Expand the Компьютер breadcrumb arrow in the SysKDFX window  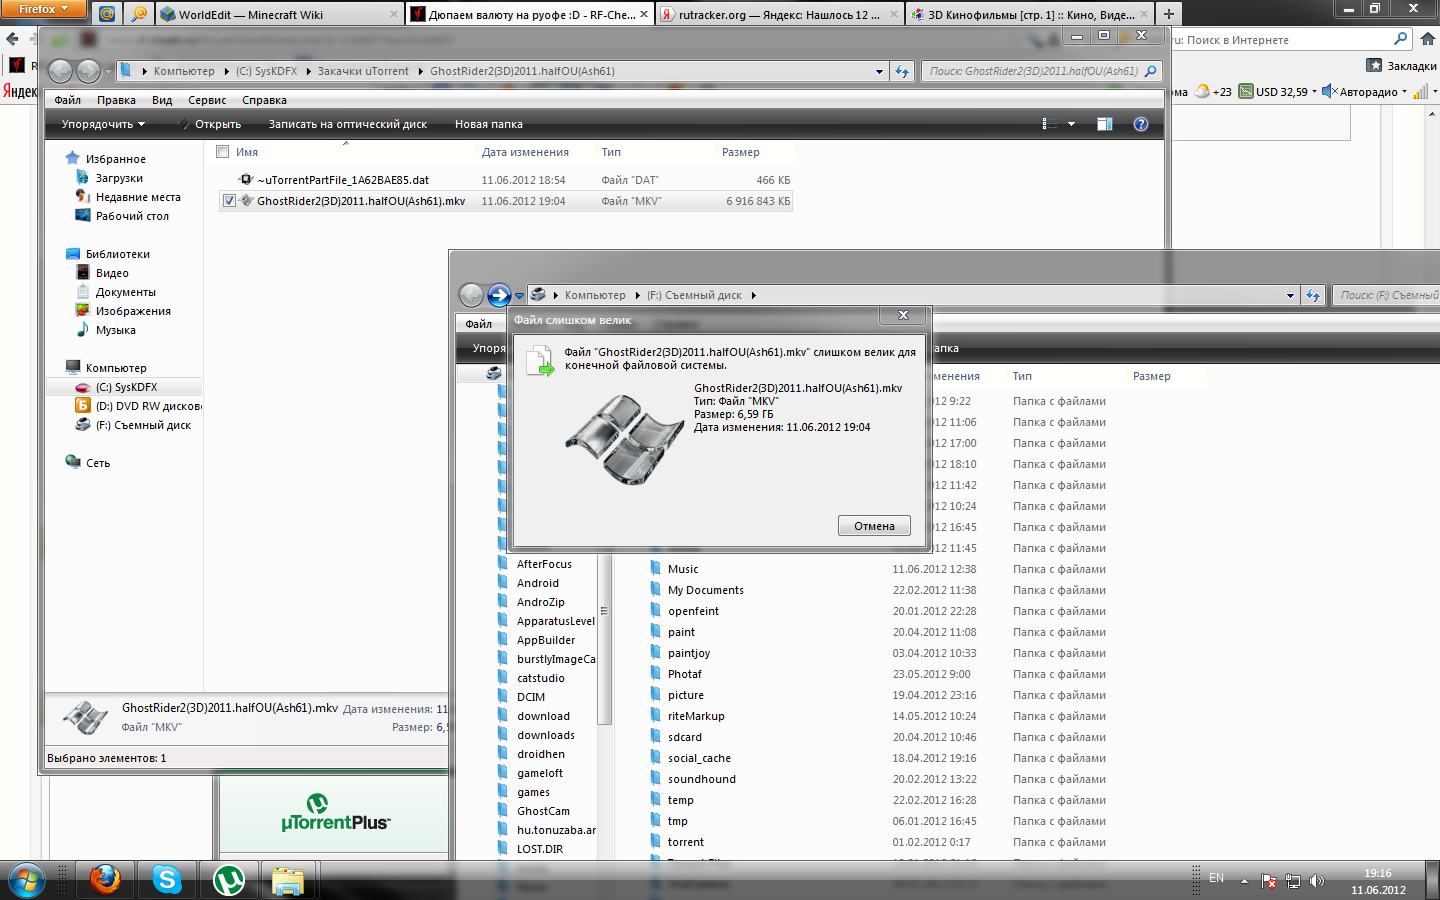(226, 71)
